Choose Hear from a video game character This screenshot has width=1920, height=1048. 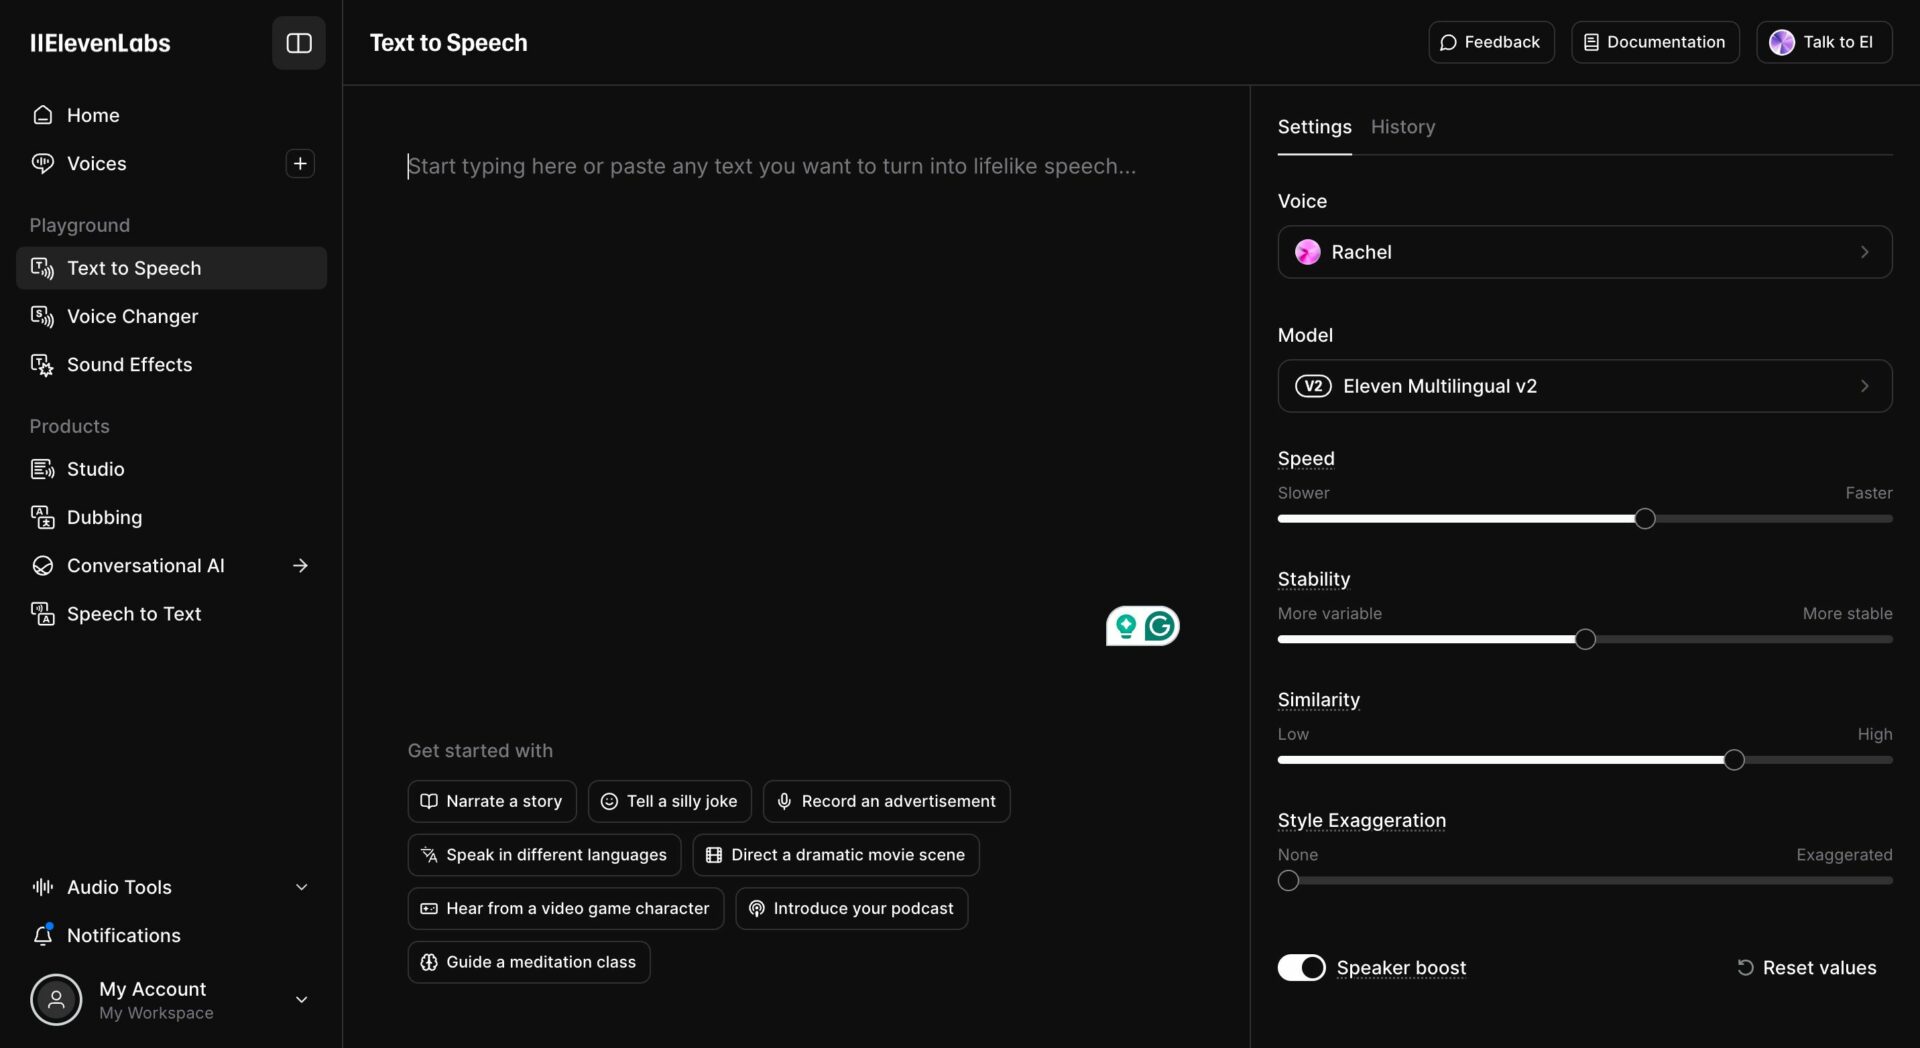(x=566, y=908)
